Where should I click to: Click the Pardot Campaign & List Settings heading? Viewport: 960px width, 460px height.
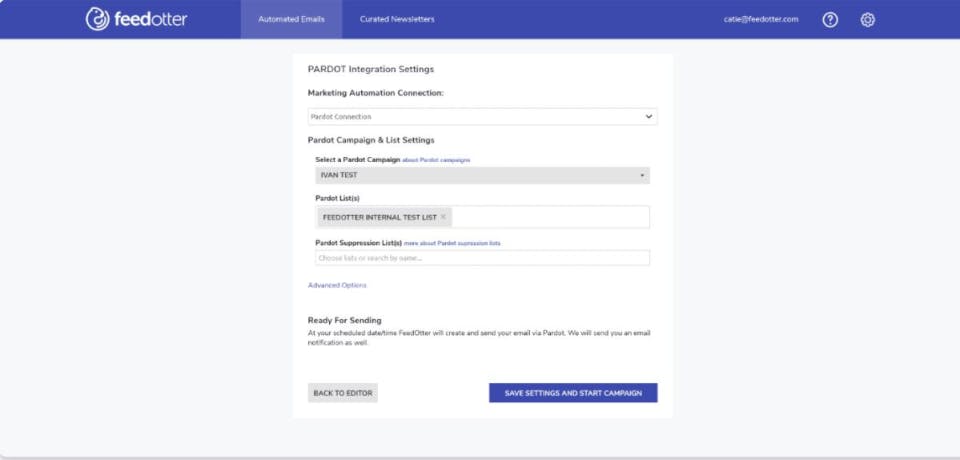pos(371,140)
